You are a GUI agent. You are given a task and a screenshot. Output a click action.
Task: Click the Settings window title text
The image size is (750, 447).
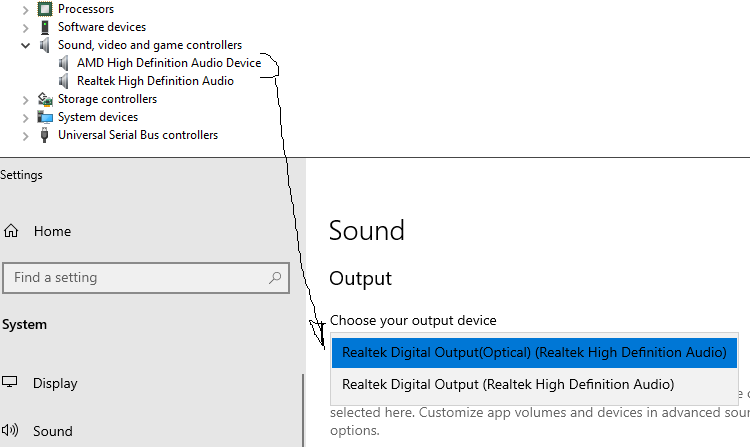tap(21, 175)
